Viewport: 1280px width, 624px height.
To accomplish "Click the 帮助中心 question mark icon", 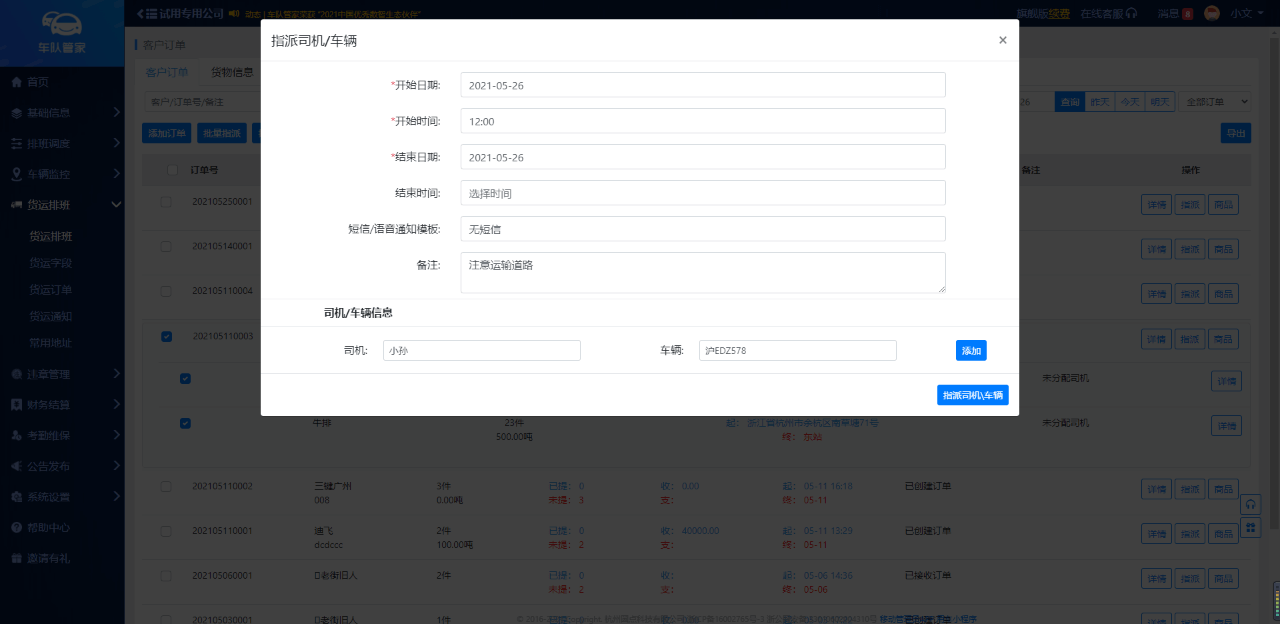I will 17,527.
